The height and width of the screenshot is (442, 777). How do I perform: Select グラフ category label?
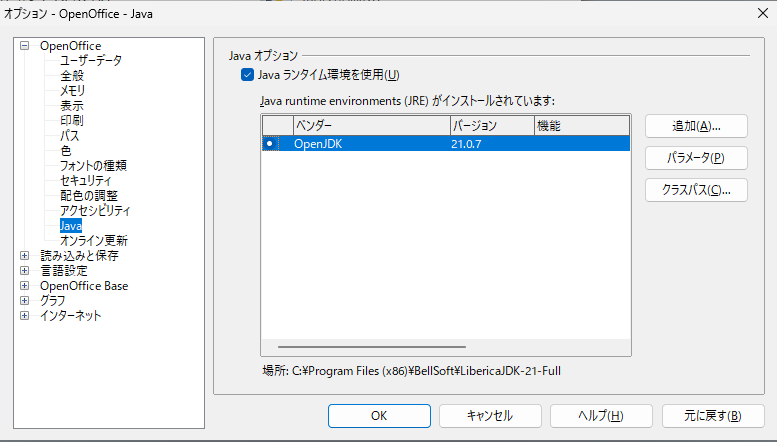pos(53,301)
